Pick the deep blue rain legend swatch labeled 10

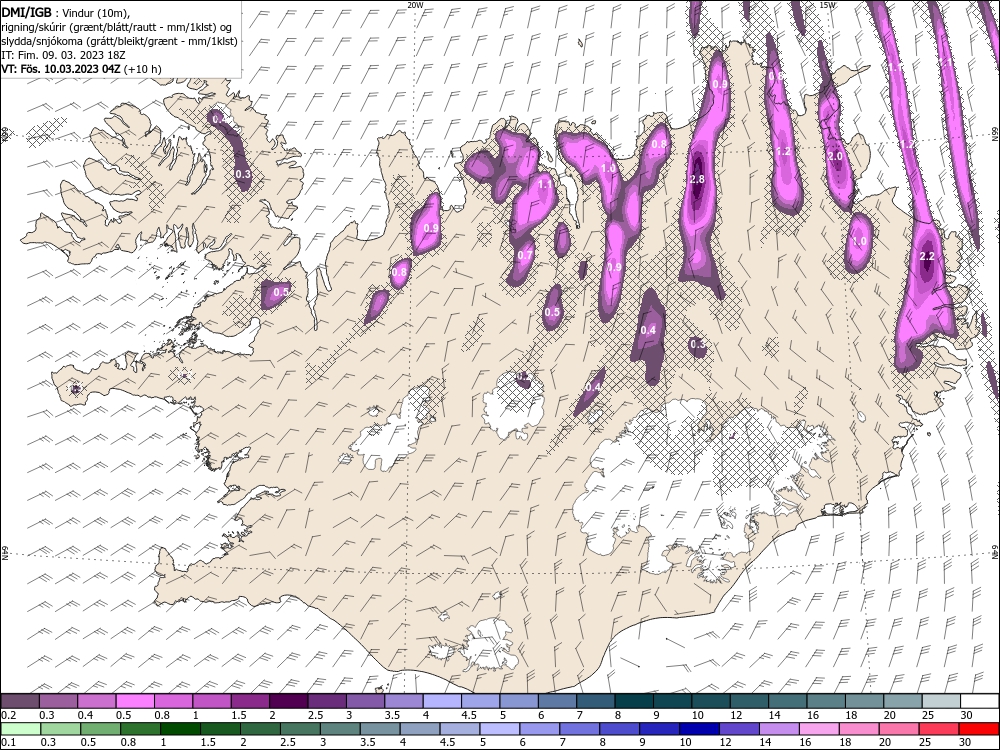point(700,729)
